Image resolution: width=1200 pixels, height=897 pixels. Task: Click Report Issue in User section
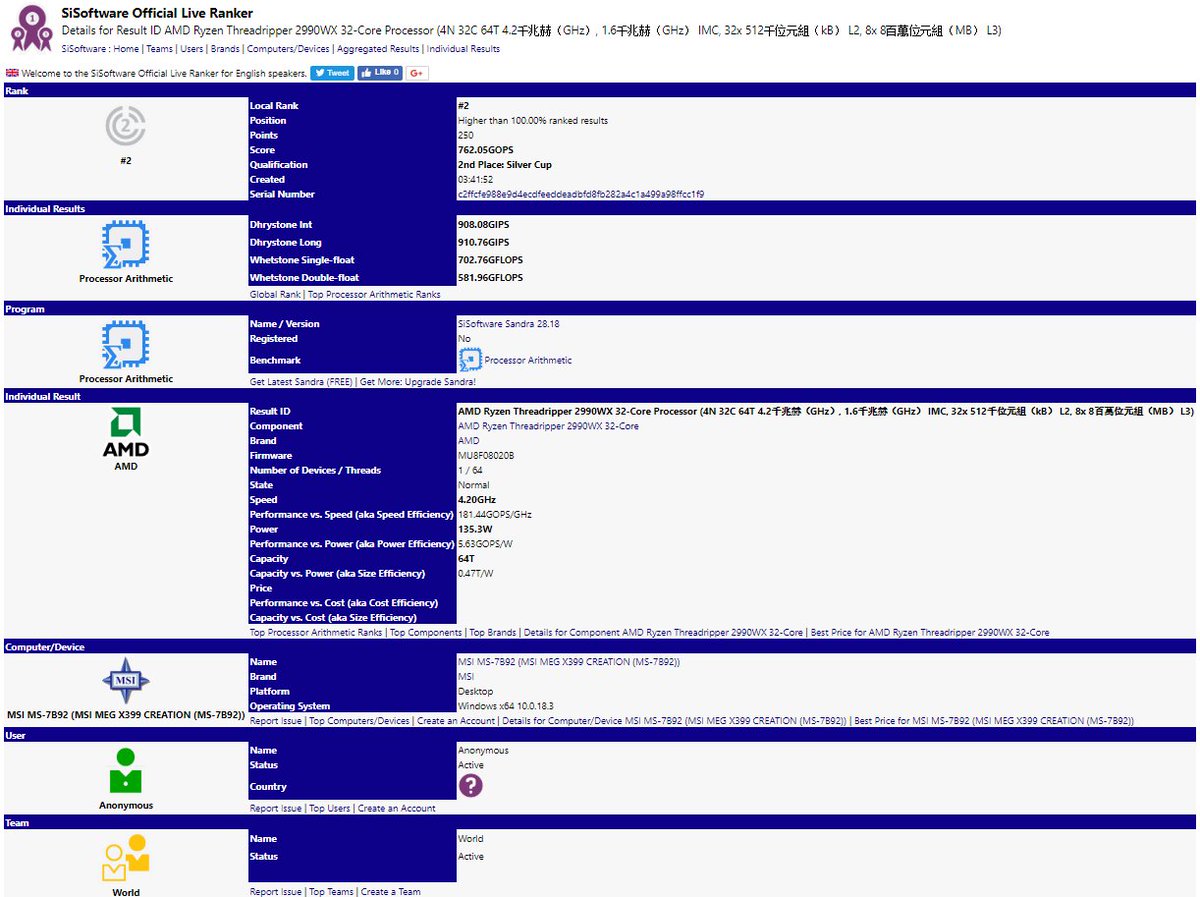pos(275,809)
